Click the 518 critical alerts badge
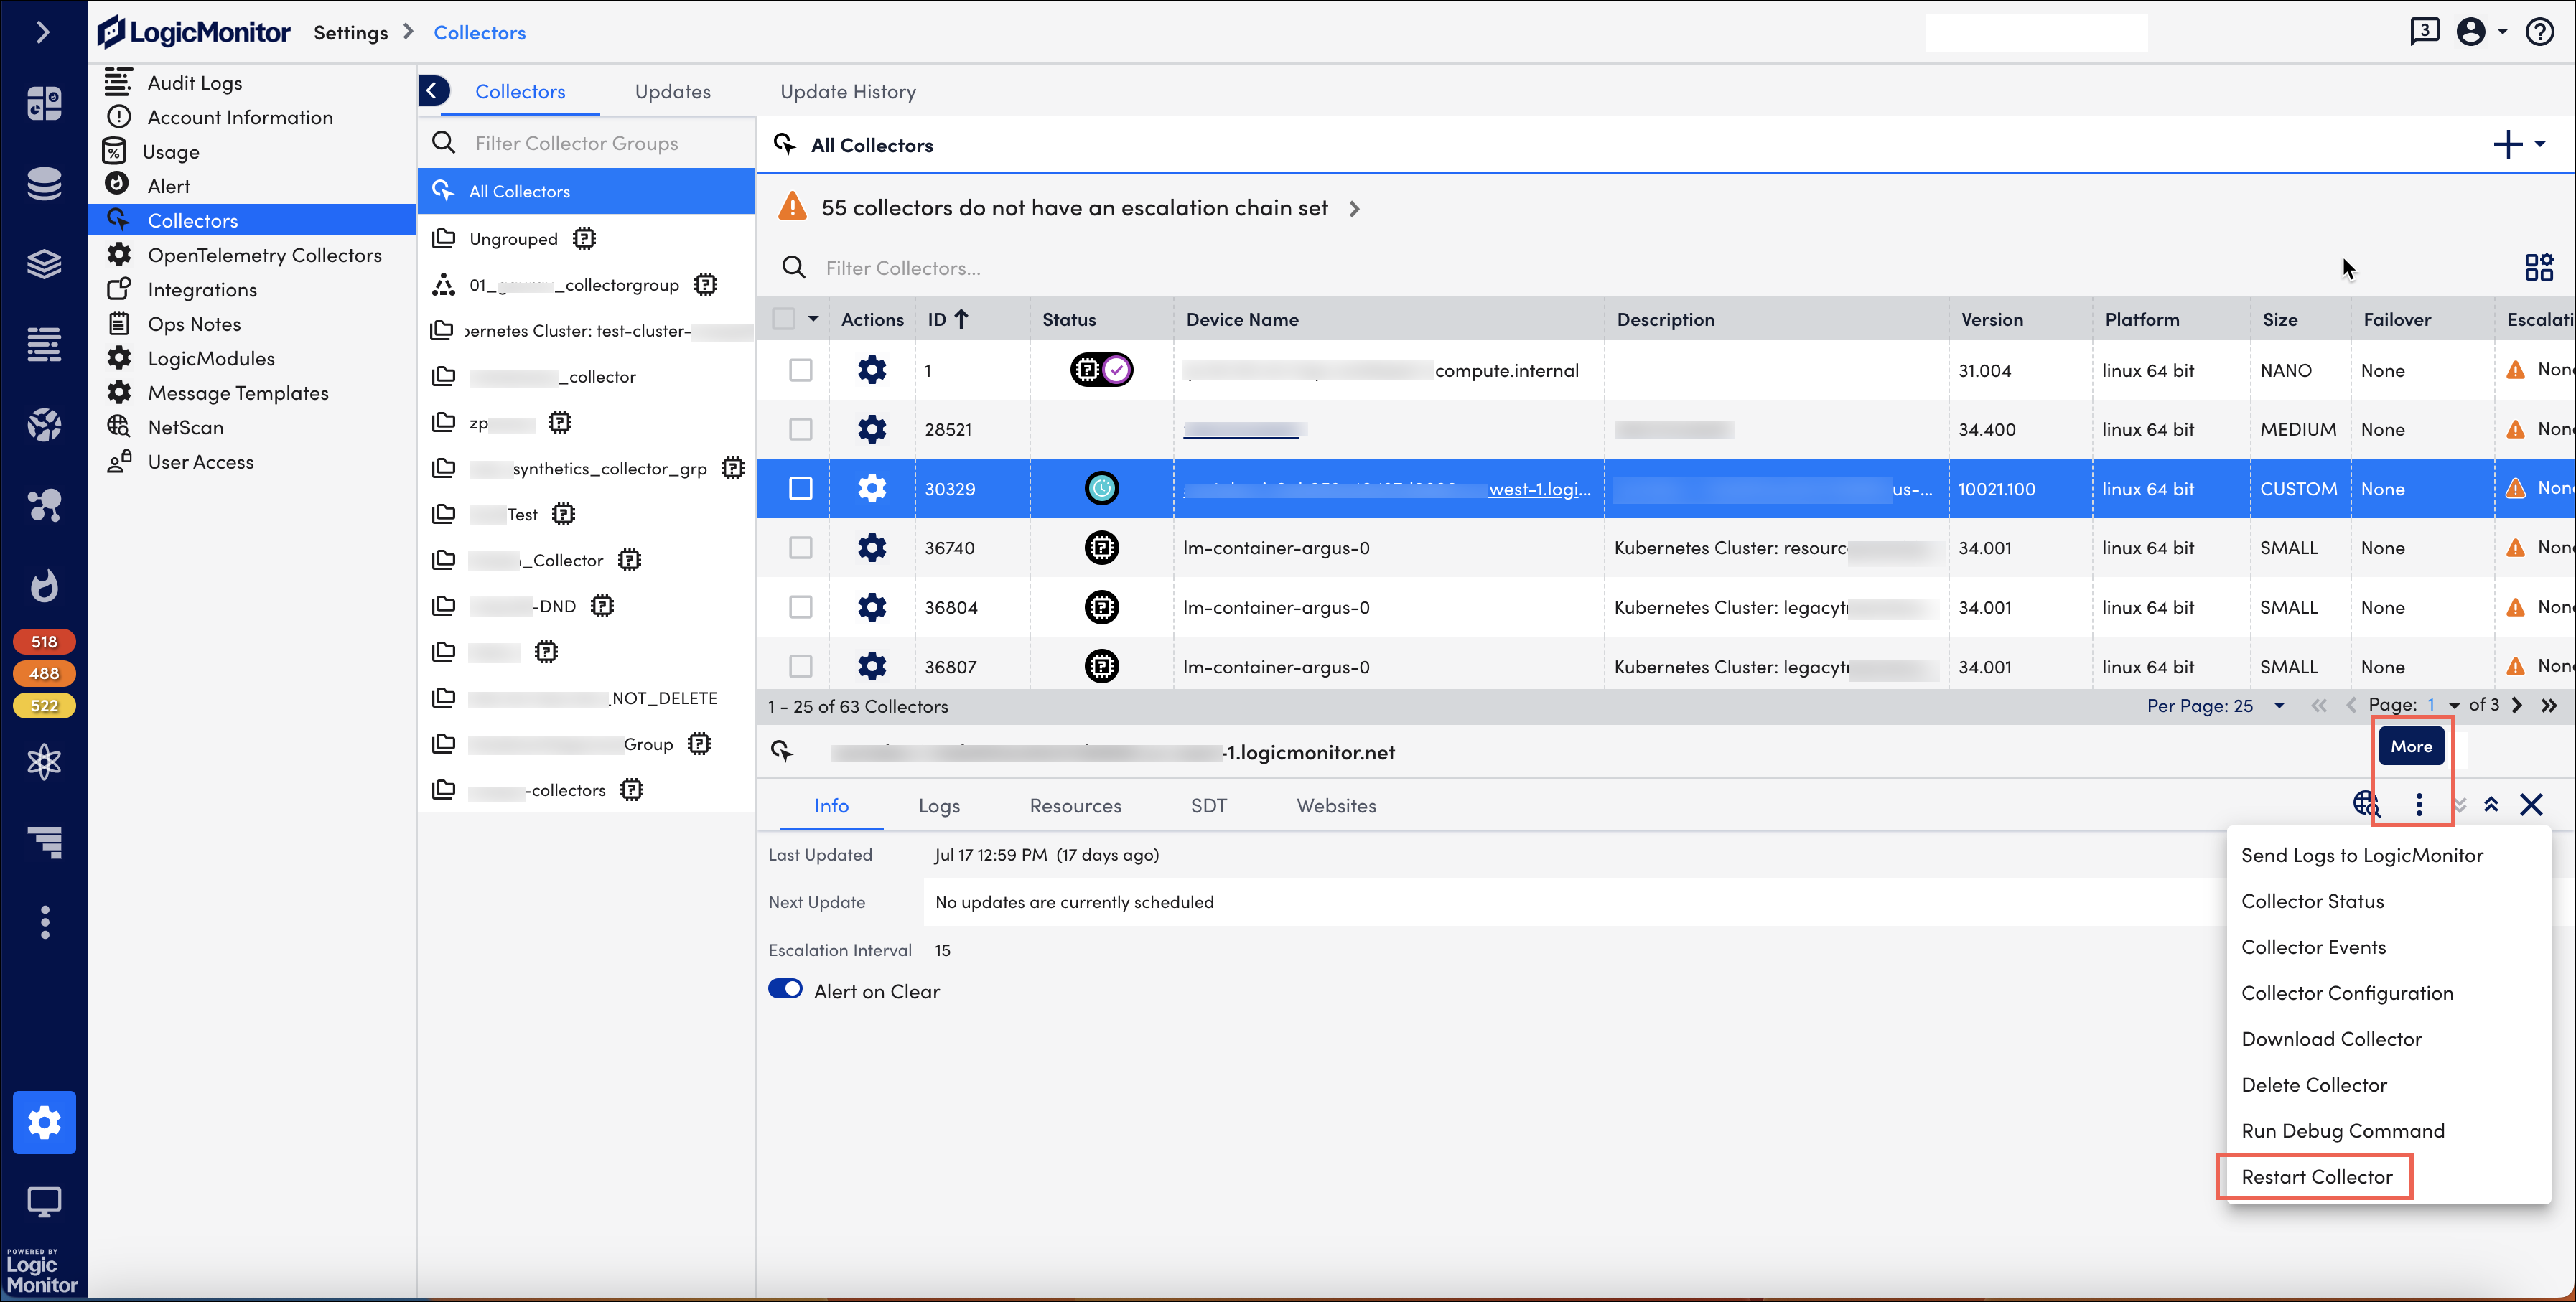 pos(44,642)
